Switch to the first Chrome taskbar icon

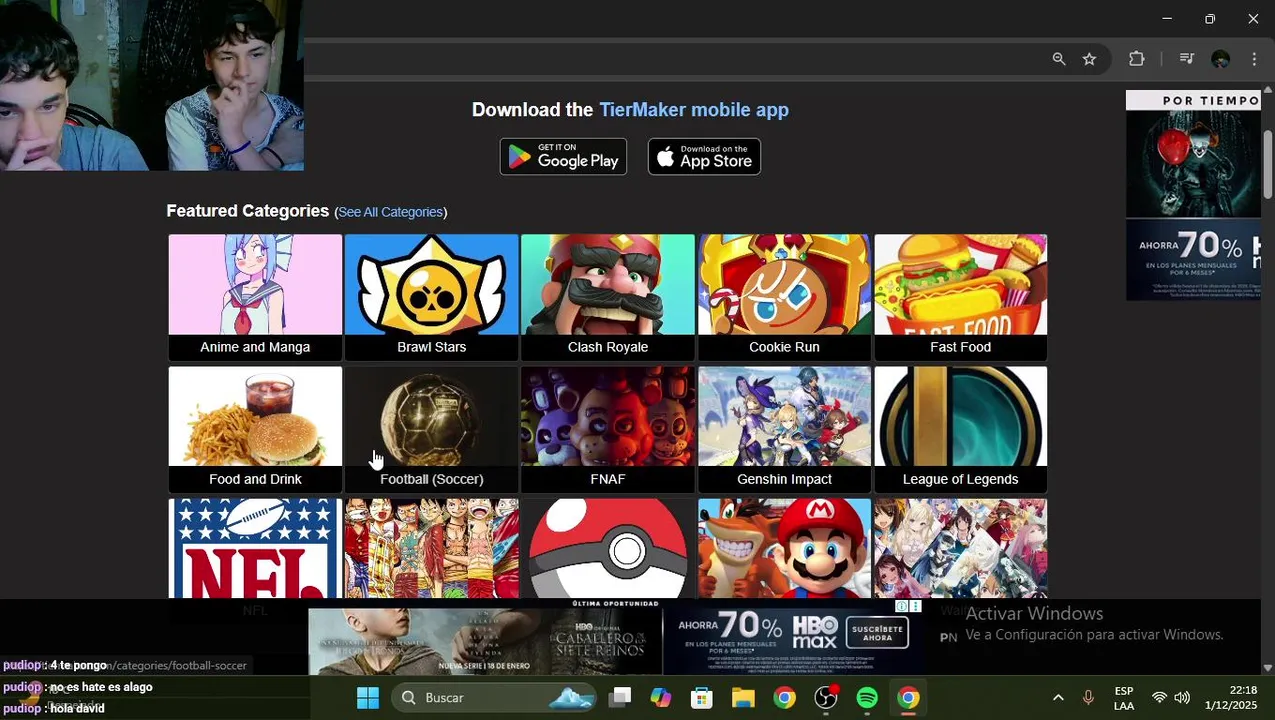click(784, 698)
